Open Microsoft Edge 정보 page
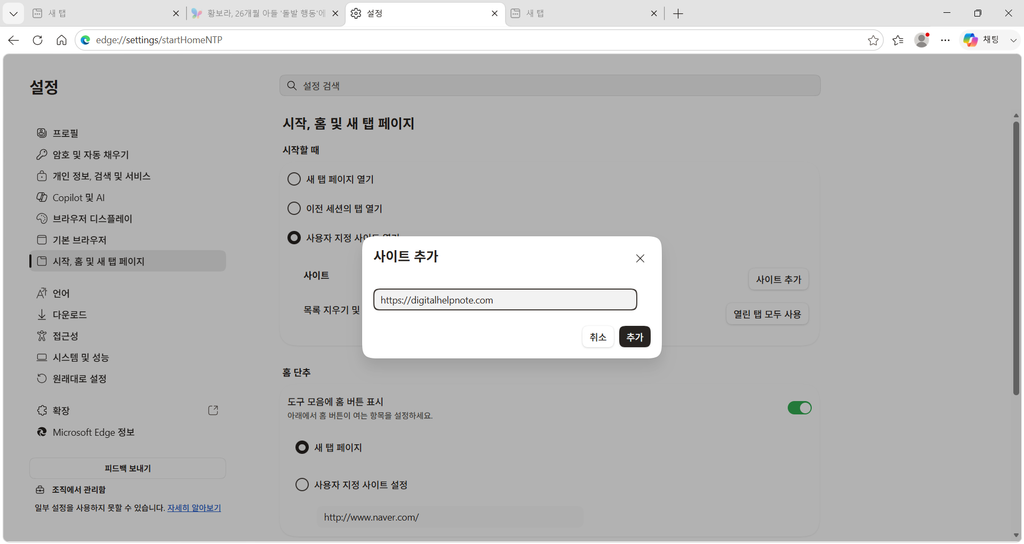 [x=127, y=432]
